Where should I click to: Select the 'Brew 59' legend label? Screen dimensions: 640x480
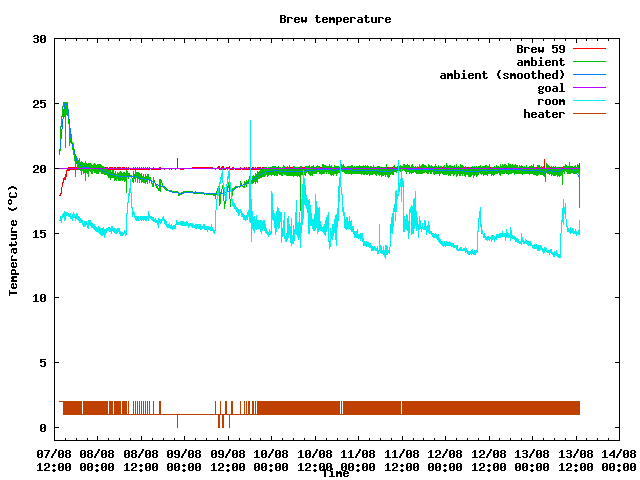[541, 49]
